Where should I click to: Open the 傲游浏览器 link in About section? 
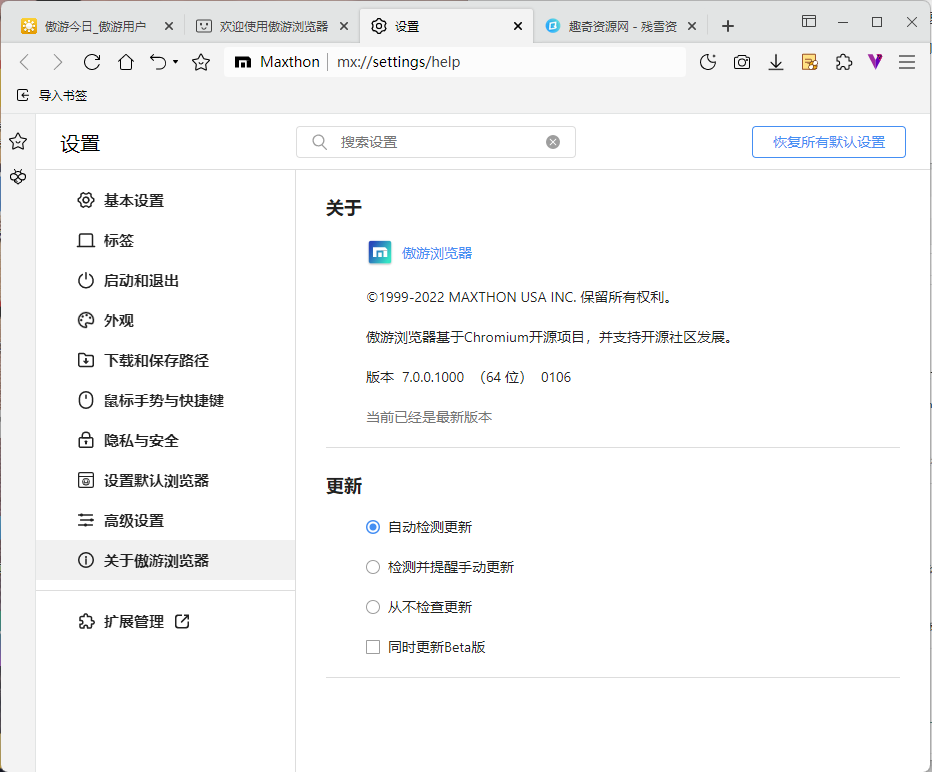point(436,253)
